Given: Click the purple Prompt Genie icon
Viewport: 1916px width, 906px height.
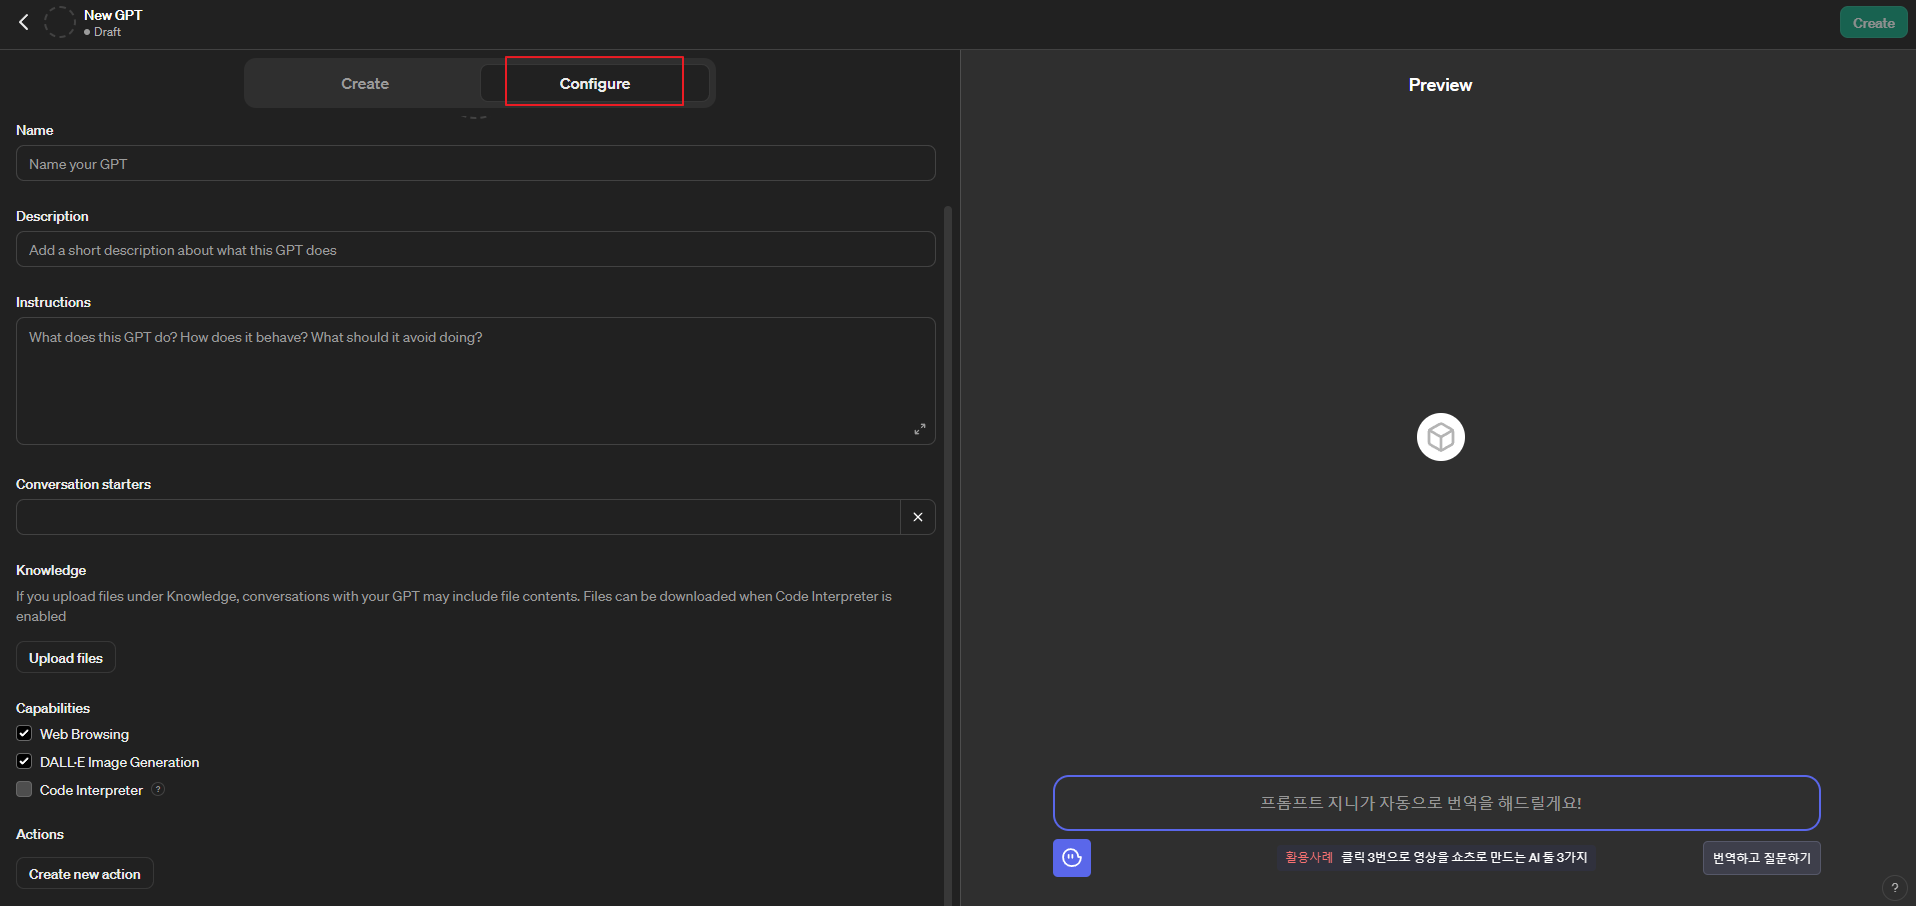Looking at the screenshot, I should click(x=1071, y=858).
